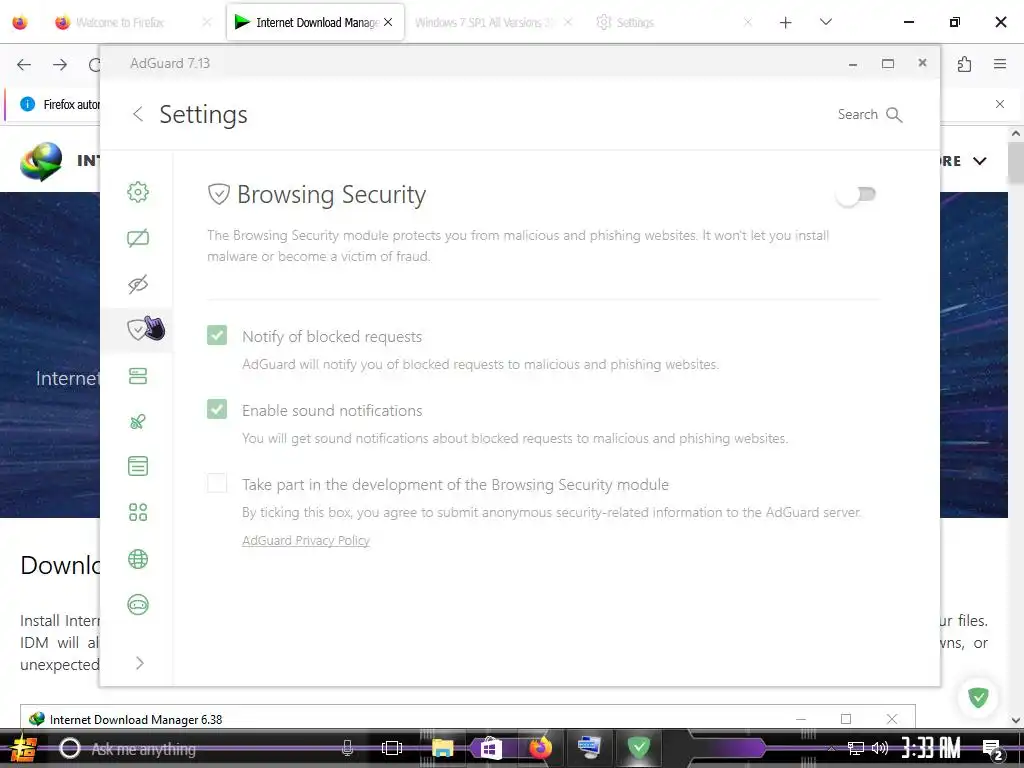Click Firefox forward navigation arrow
This screenshot has height=768, width=1024.
coord(60,64)
